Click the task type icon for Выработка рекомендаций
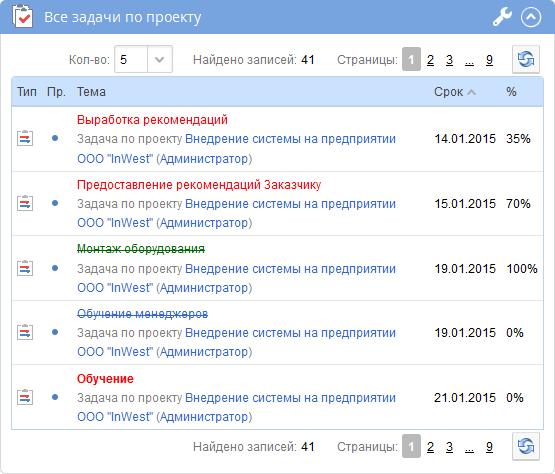Image resolution: width=555 pixels, height=474 pixels. [x=25, y=138]
